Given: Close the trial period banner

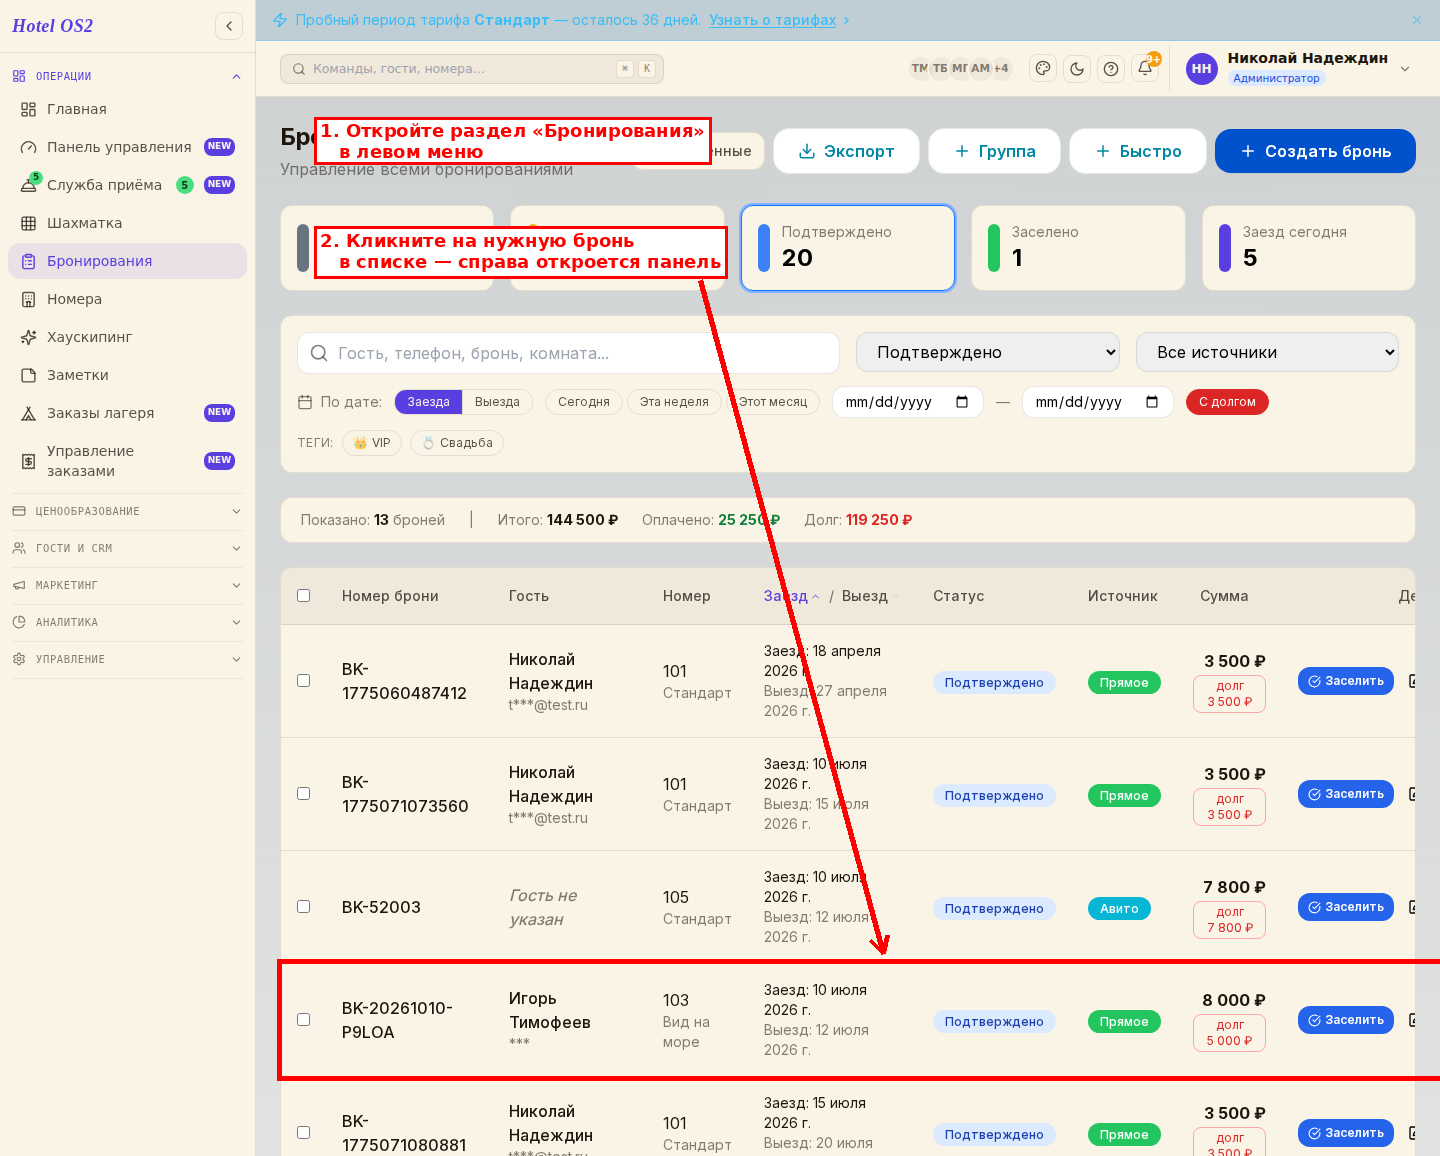Looking at the screenshot, I should (x=1417, y=20).
